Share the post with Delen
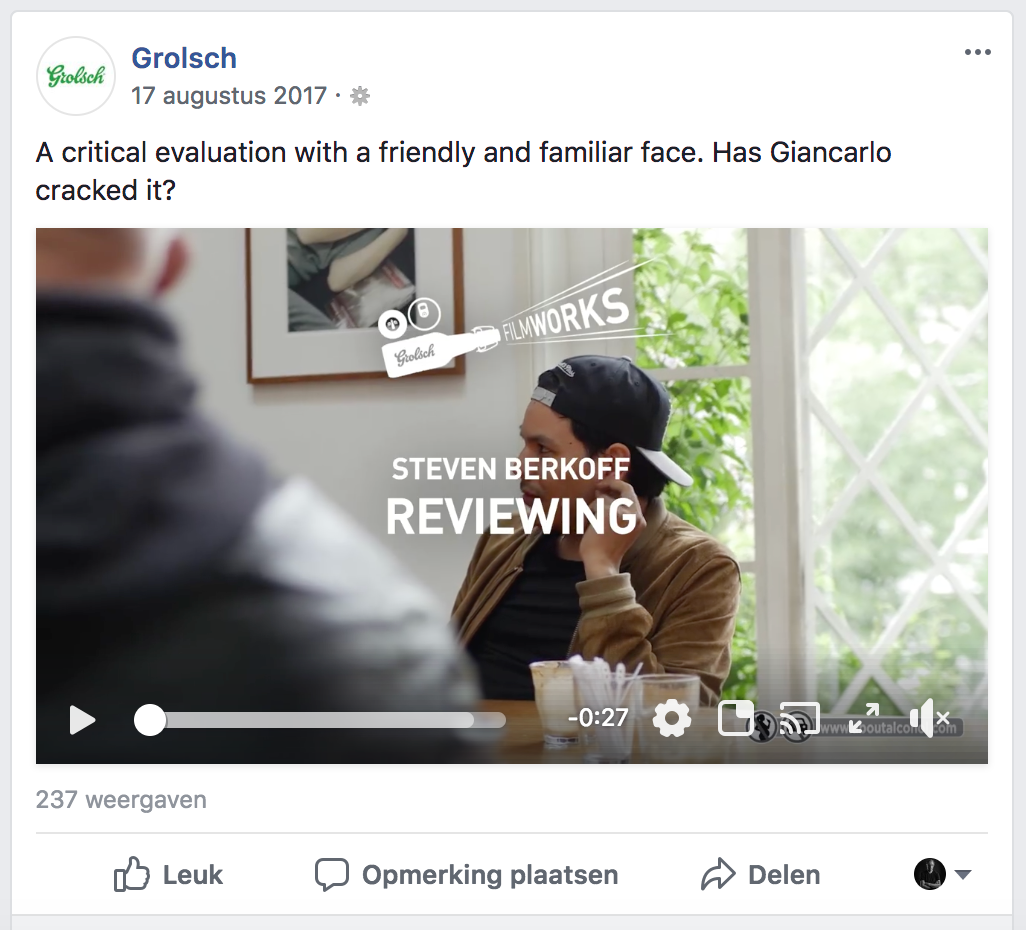This screenshot has height=930, width=1026. pyautogui.click(x=760, y=874)
